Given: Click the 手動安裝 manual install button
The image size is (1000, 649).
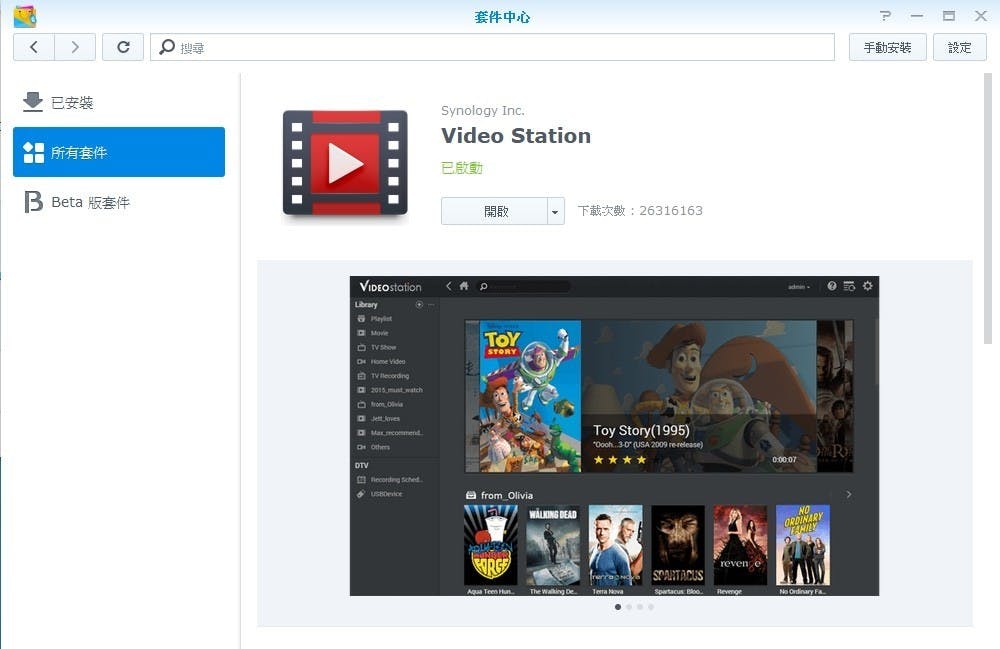Looking at the screenshot, I should click(x=887, y=47).
